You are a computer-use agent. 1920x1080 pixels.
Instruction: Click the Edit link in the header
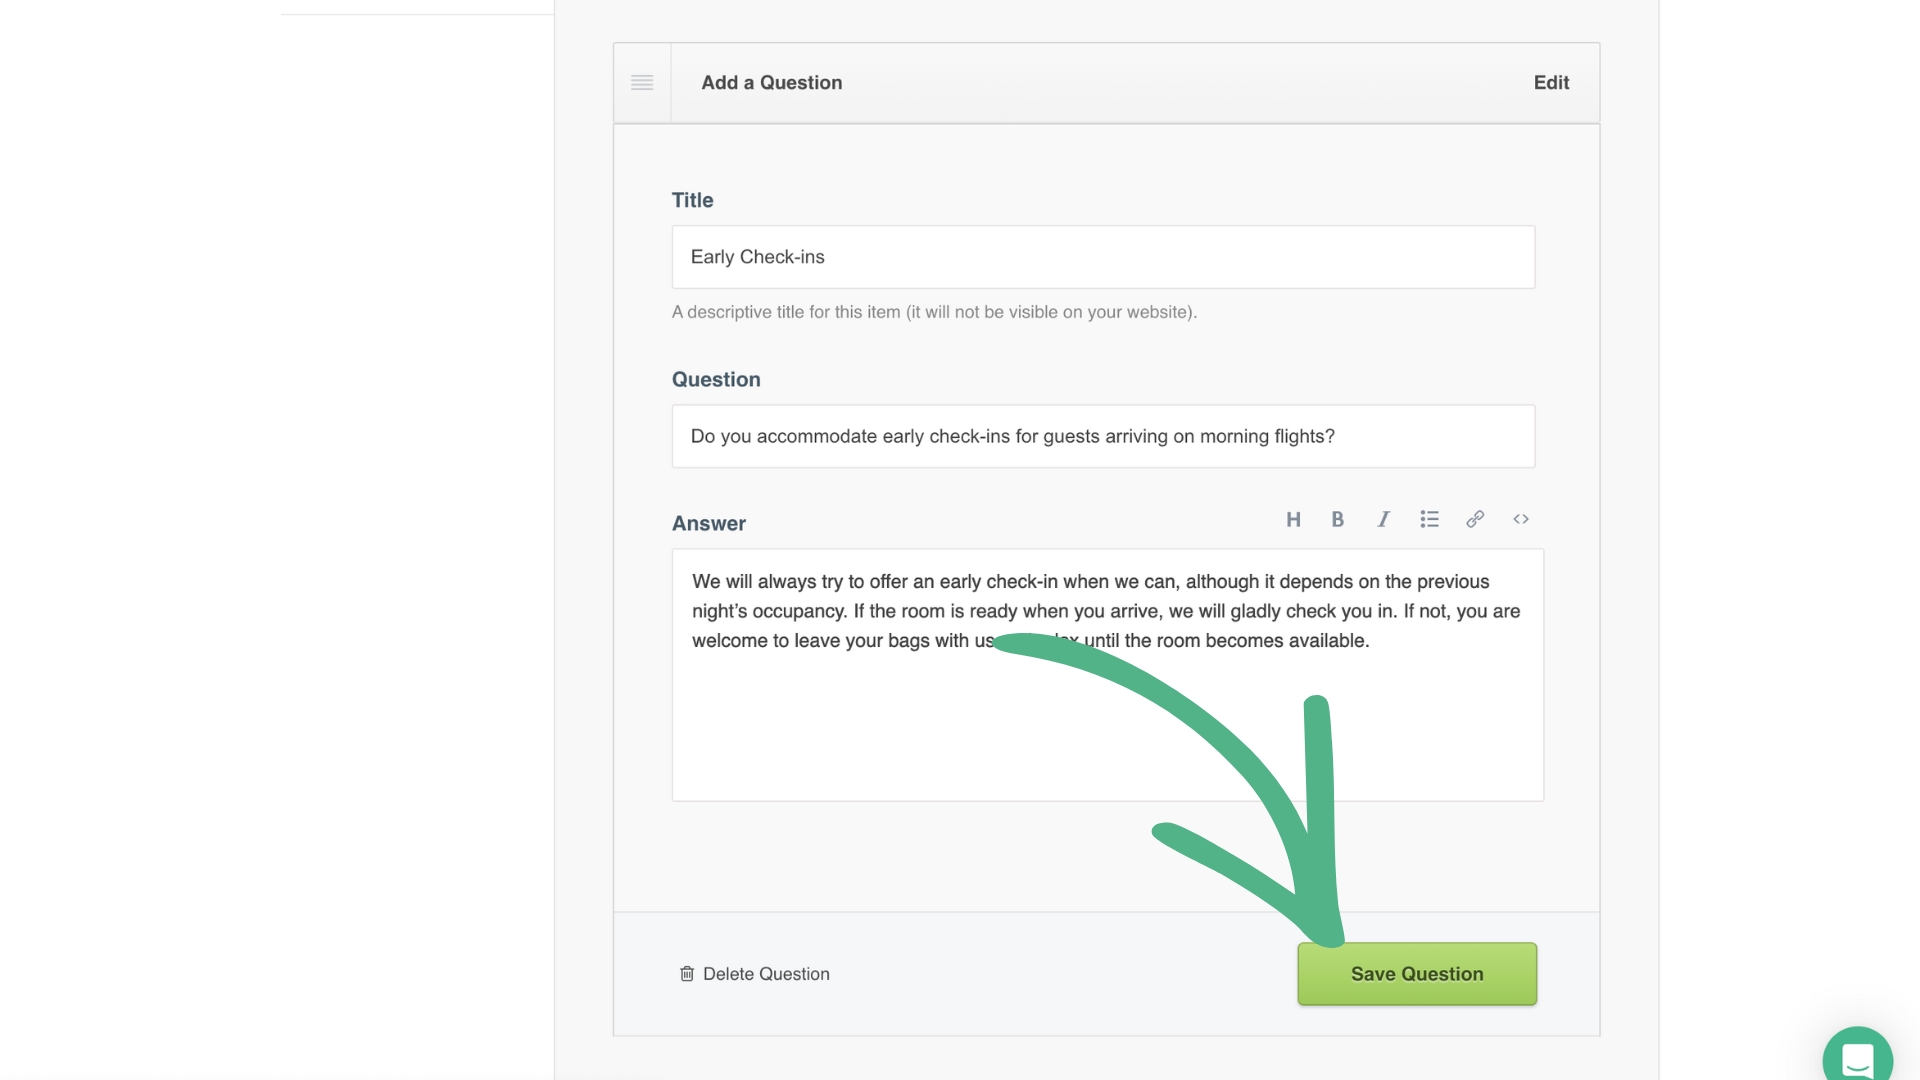[x=1551, y=83]
